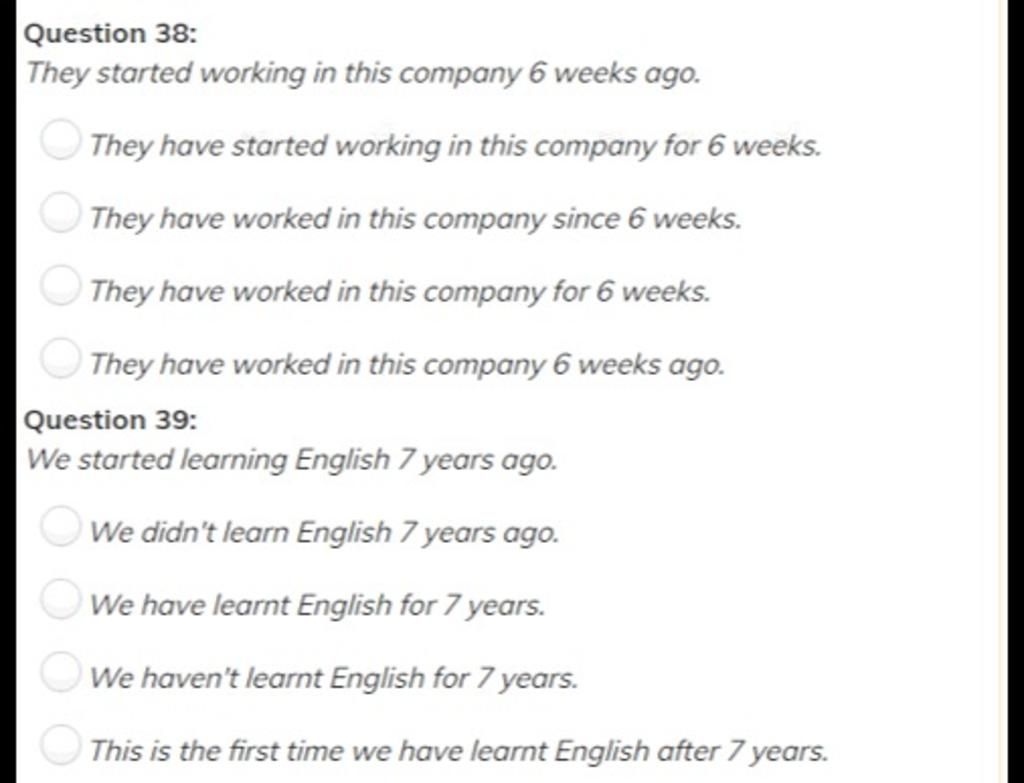Screen dimensions: 1024x783
Task: Click answer text 'We have learnt English for 7 years'
Action: pyautogui.click(x=317, y=605)
